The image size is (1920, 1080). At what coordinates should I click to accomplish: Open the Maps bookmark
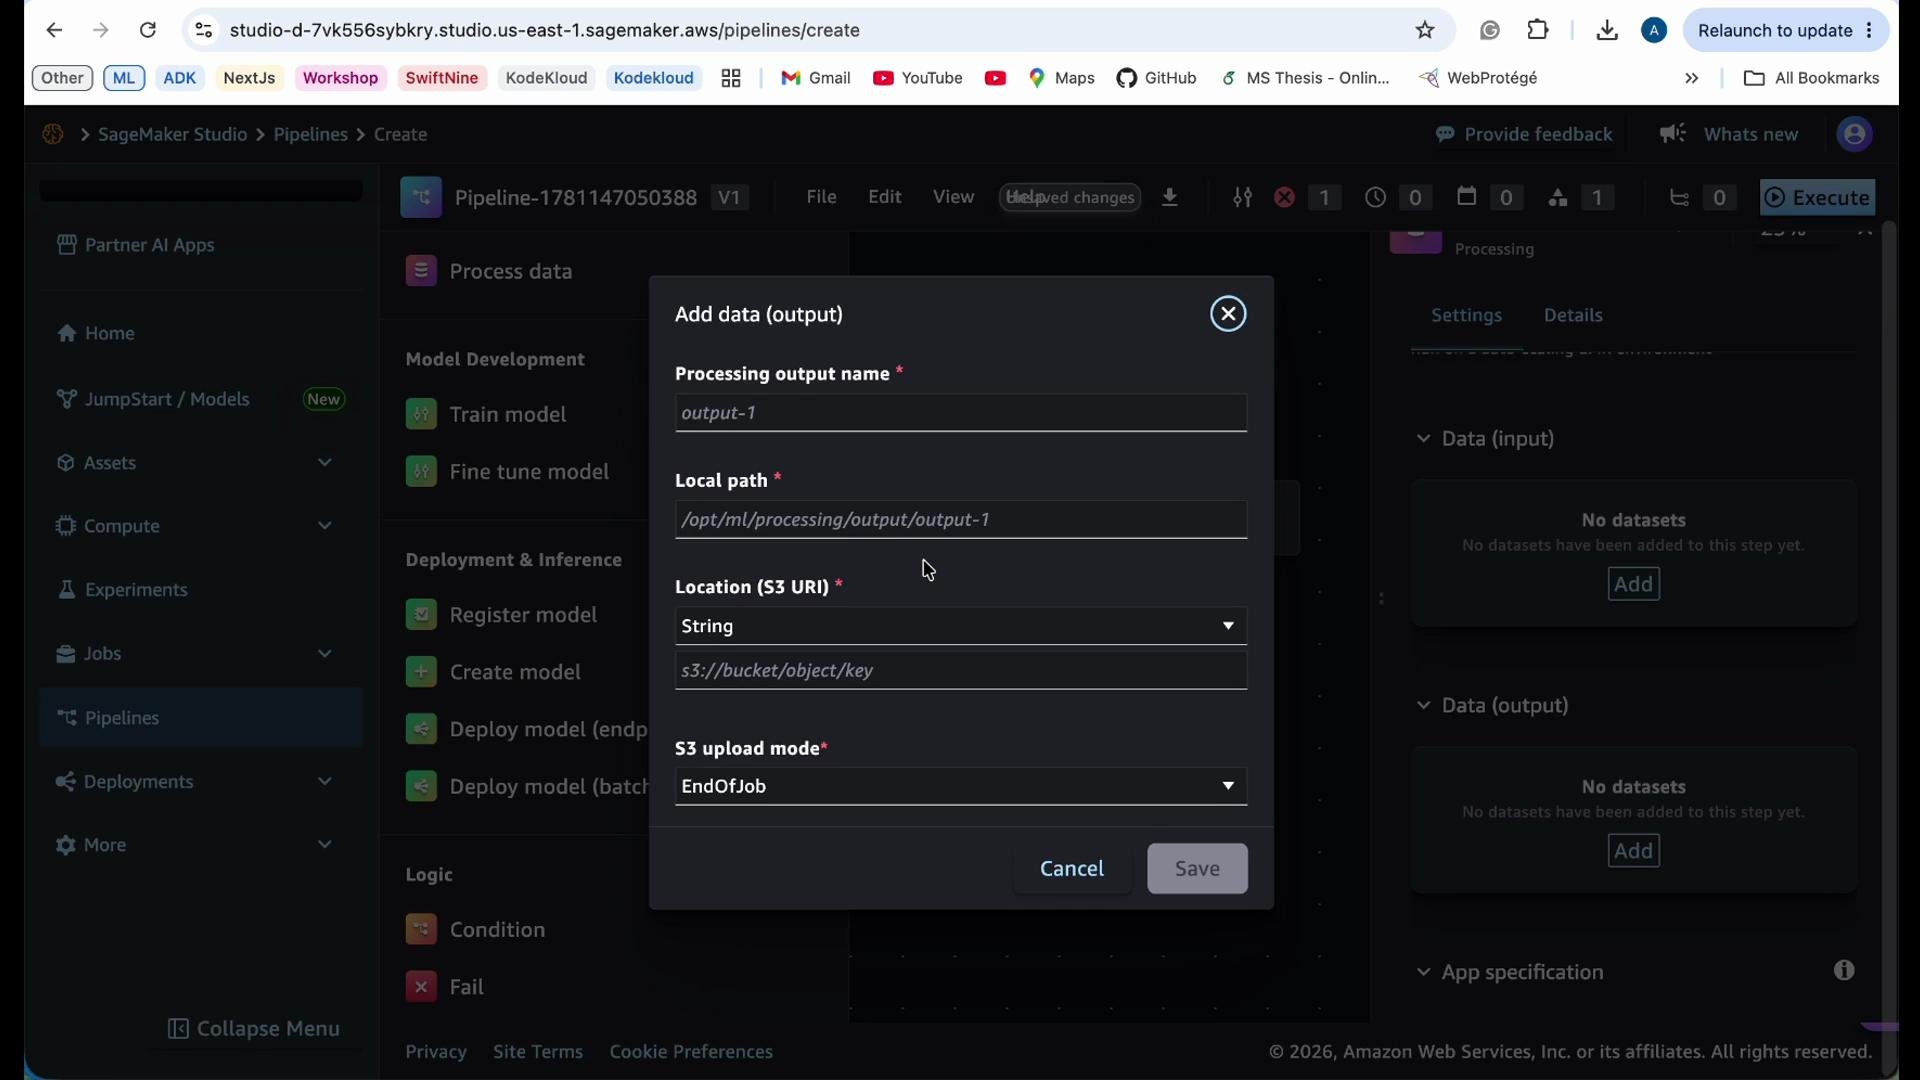1062,78
